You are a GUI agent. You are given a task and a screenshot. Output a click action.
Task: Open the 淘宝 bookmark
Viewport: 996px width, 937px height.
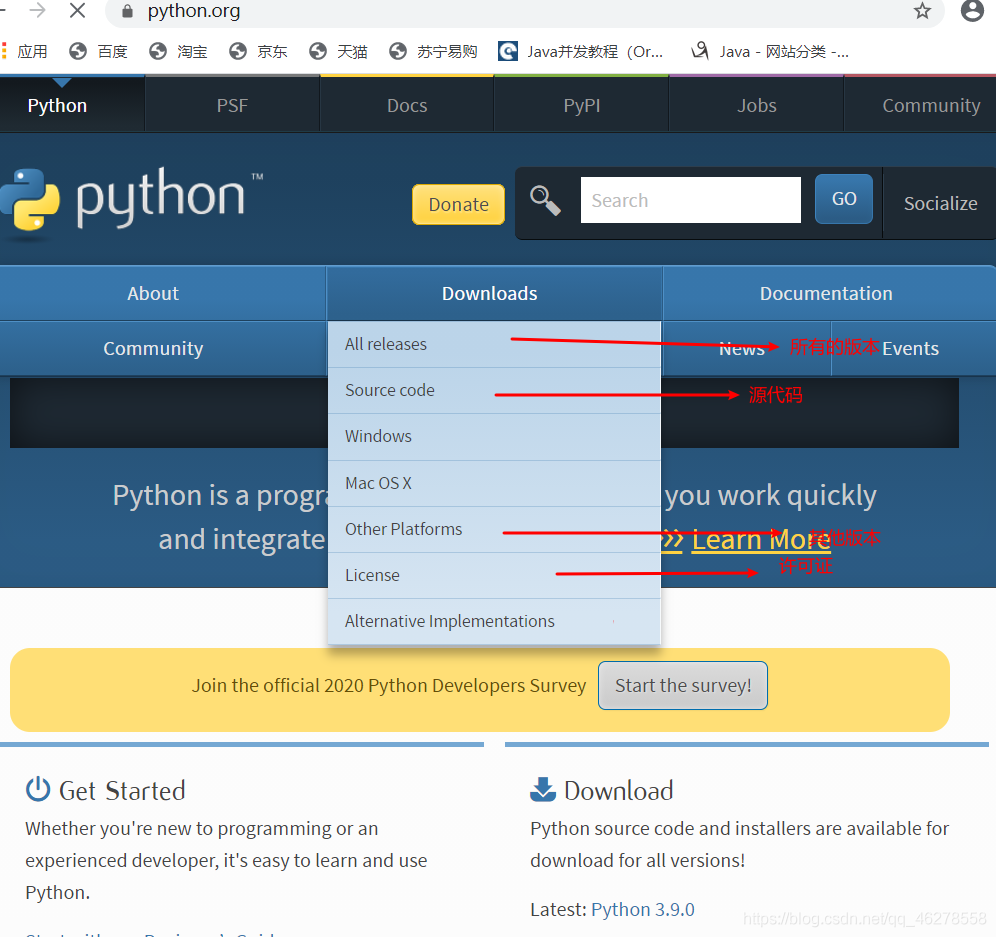pos(178,51)
